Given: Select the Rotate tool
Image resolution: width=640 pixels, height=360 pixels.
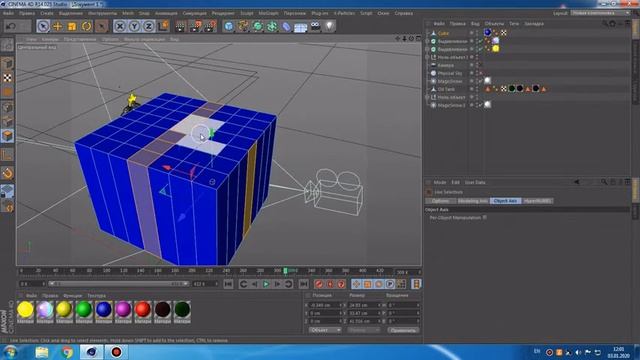Looking at the screenshot, I should 87,27.
